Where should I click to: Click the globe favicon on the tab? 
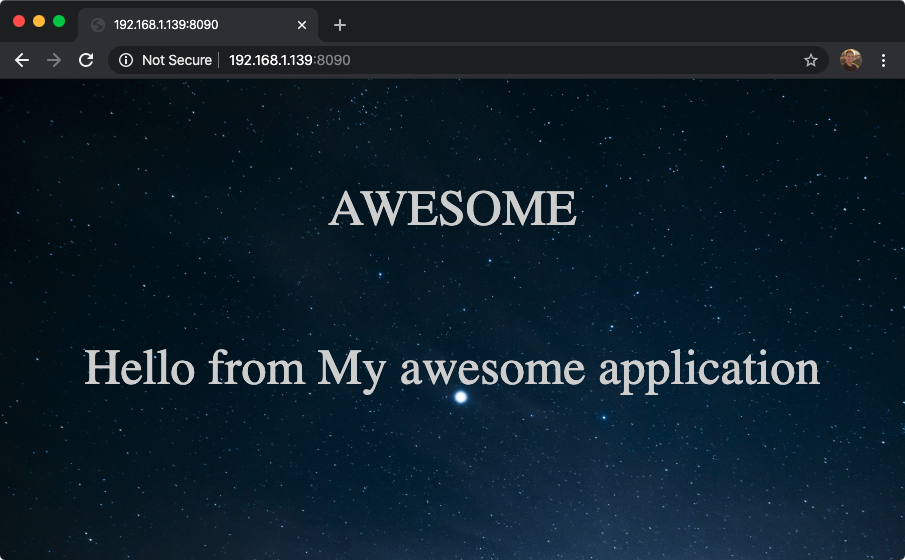point(98,25)
